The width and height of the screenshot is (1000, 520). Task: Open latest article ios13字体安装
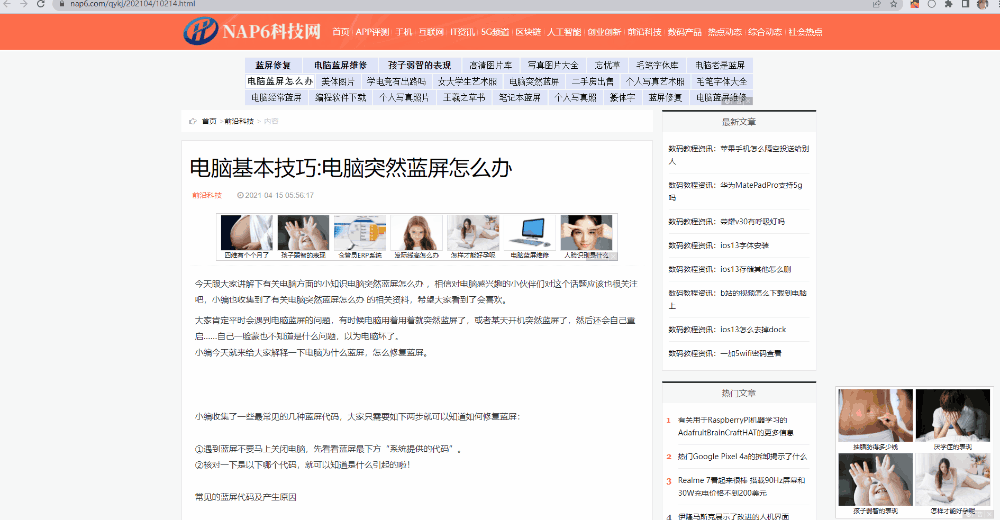[x=718, y=246]
